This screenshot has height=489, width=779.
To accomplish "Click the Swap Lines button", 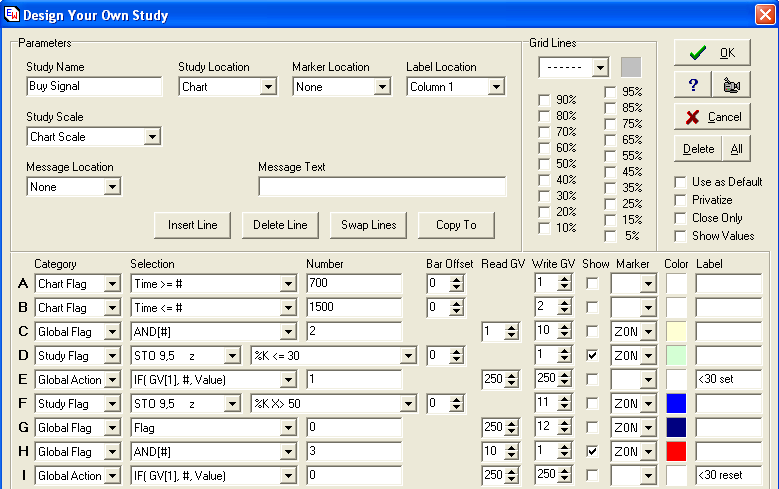I will pos(369,225).
